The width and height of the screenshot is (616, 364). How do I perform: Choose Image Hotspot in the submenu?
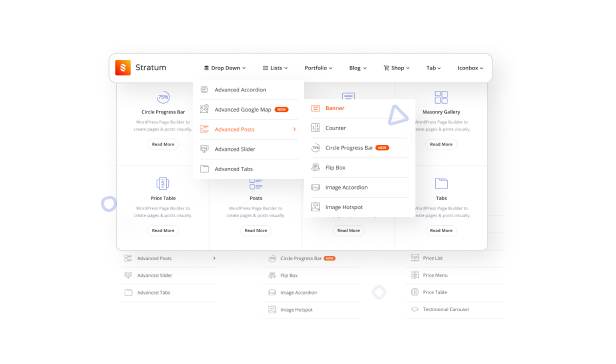[x=359, y=207]
